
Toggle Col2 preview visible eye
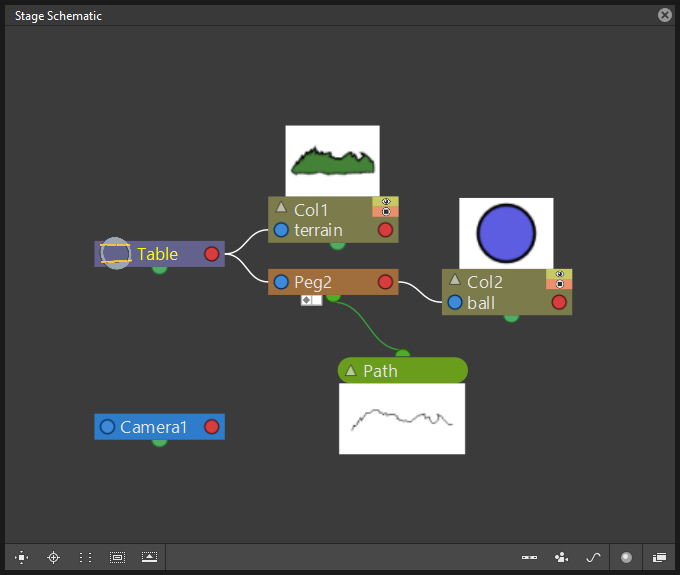point(559,274)
